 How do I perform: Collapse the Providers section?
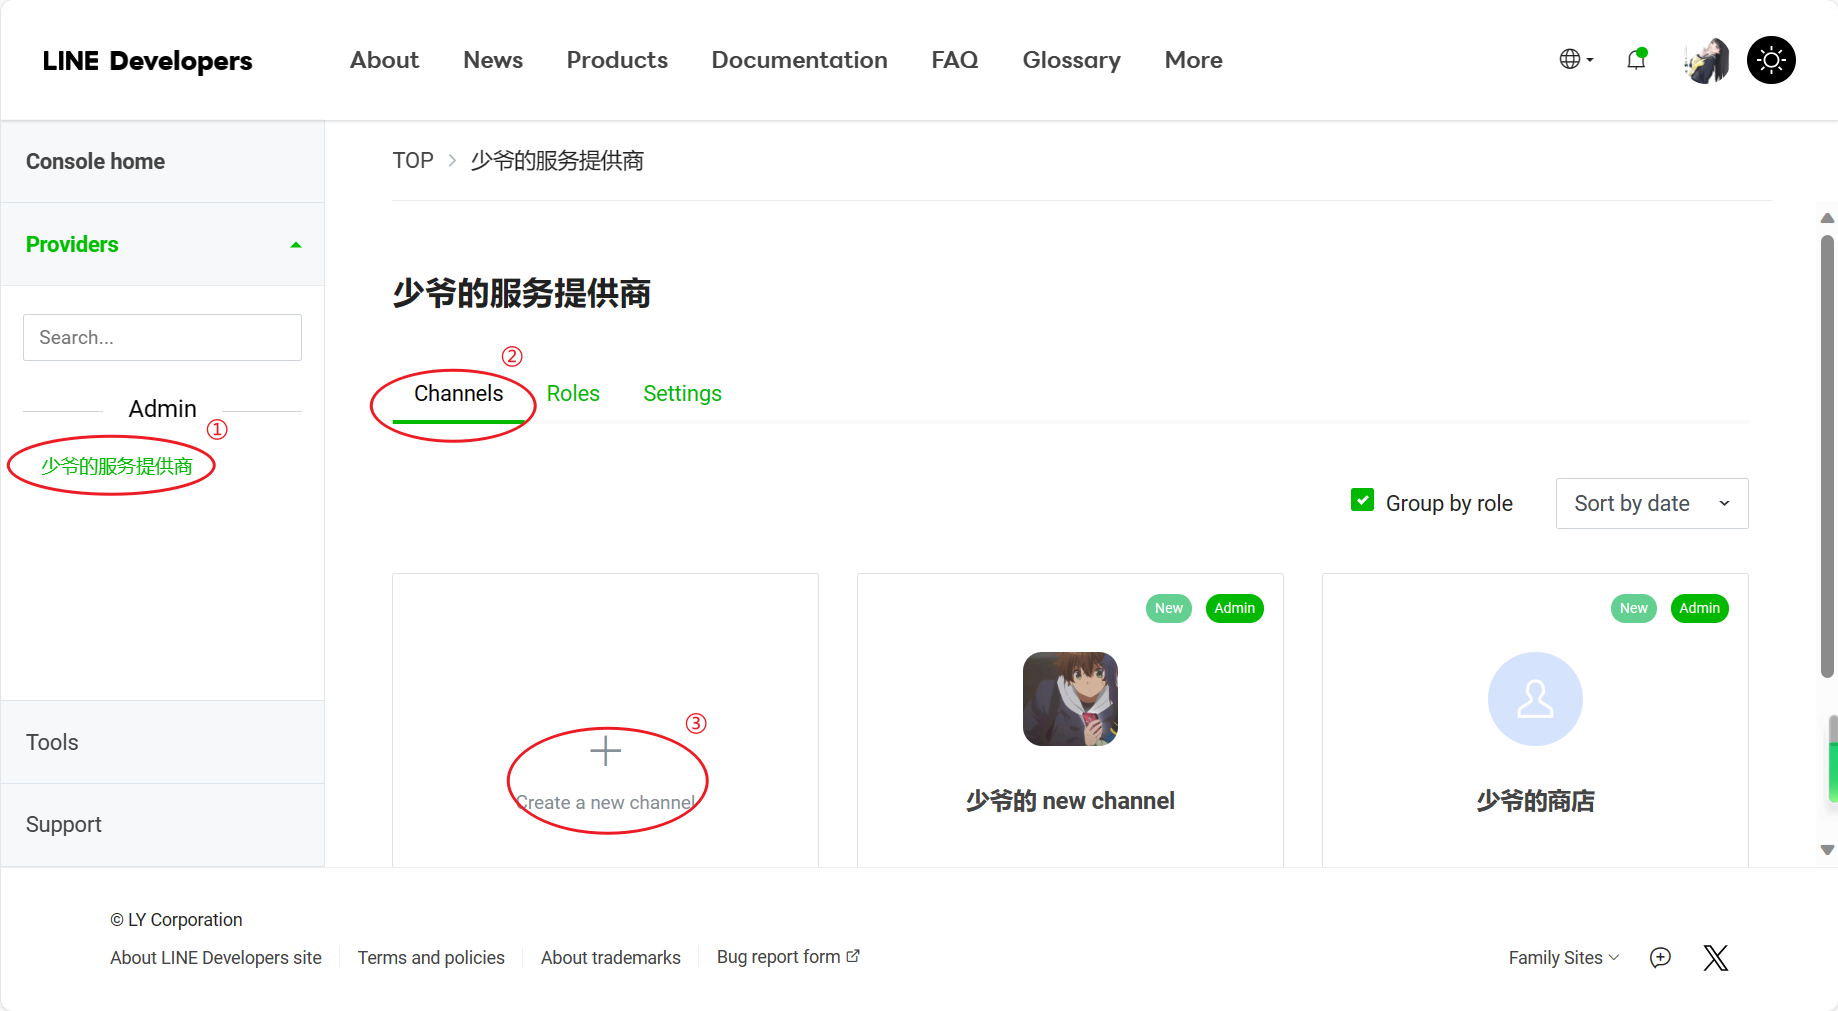[x=162, y=244]
